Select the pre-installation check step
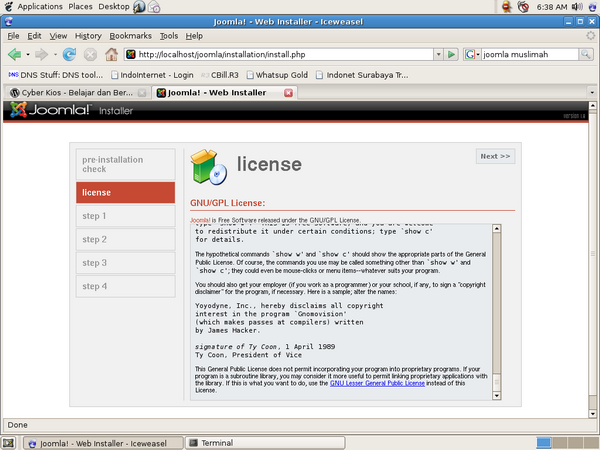 click(x=126, y=164)
